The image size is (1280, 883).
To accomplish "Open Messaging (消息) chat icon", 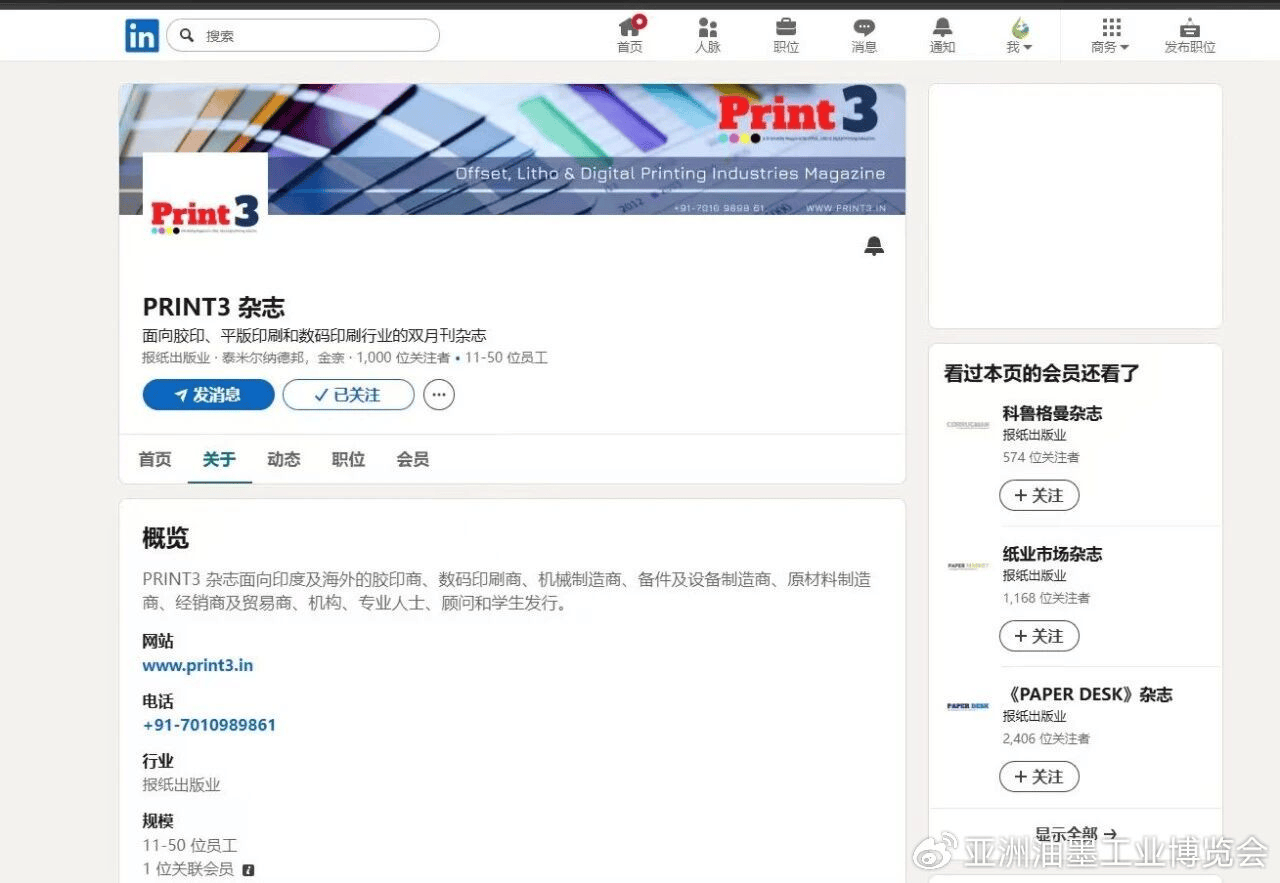I will point(864,28).
